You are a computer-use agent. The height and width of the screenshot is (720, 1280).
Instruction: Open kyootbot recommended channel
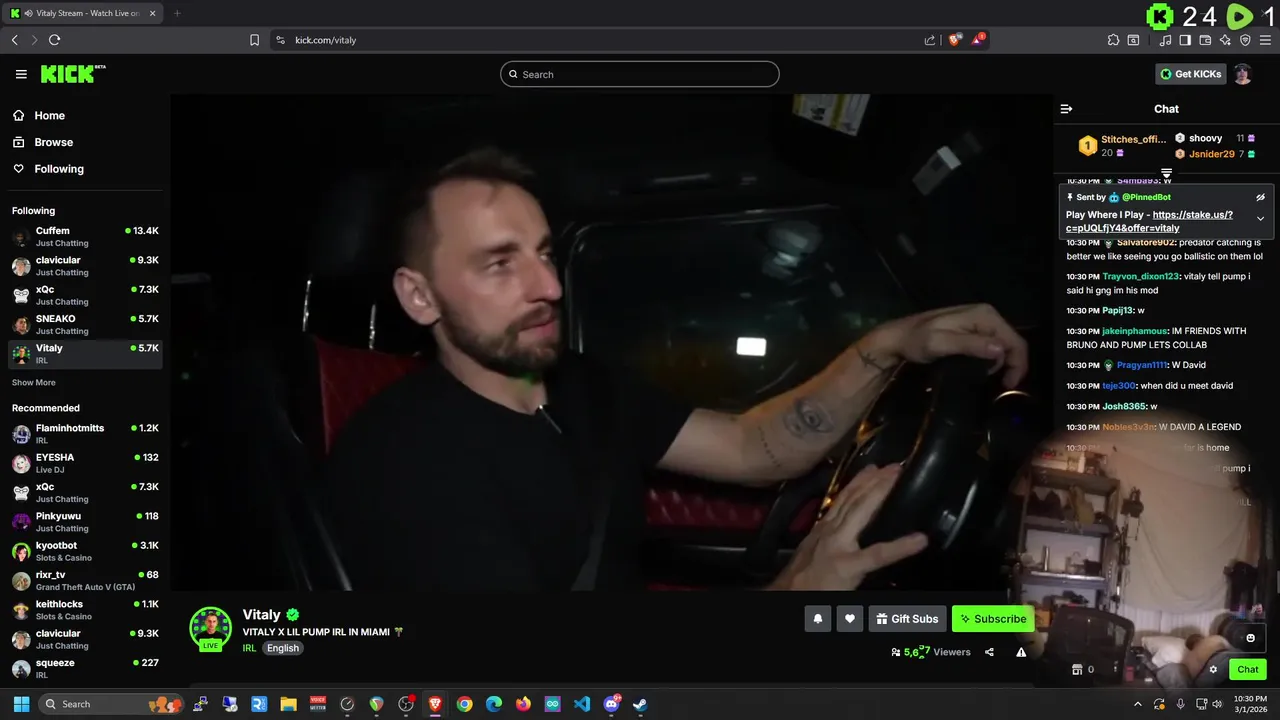[85, 551]
